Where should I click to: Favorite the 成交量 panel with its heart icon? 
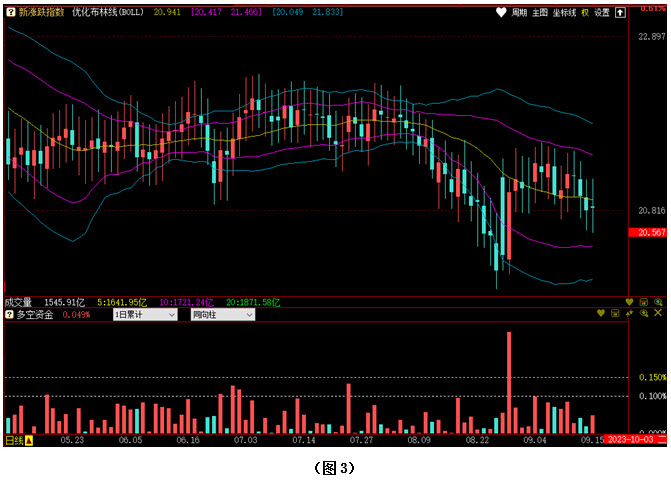(629, 302)
